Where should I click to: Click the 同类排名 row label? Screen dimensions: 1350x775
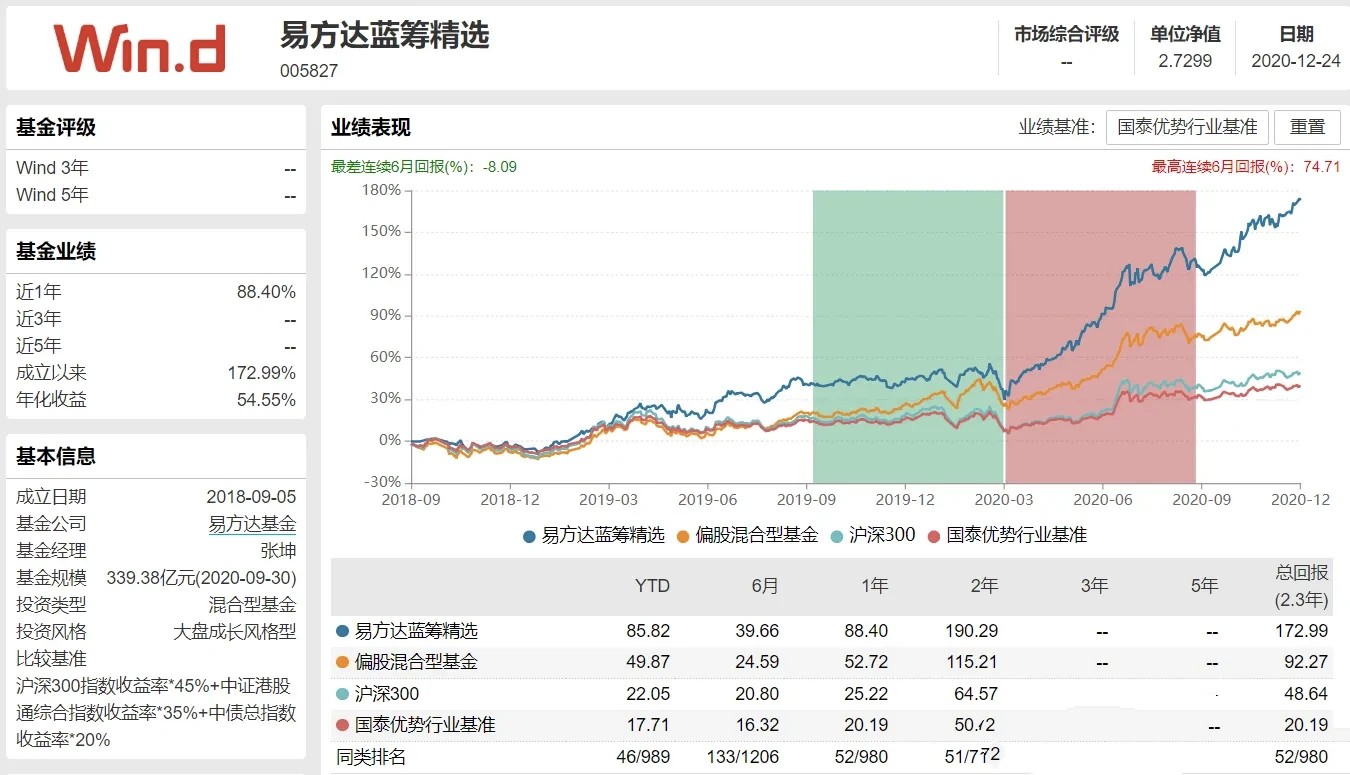point(372,757)
